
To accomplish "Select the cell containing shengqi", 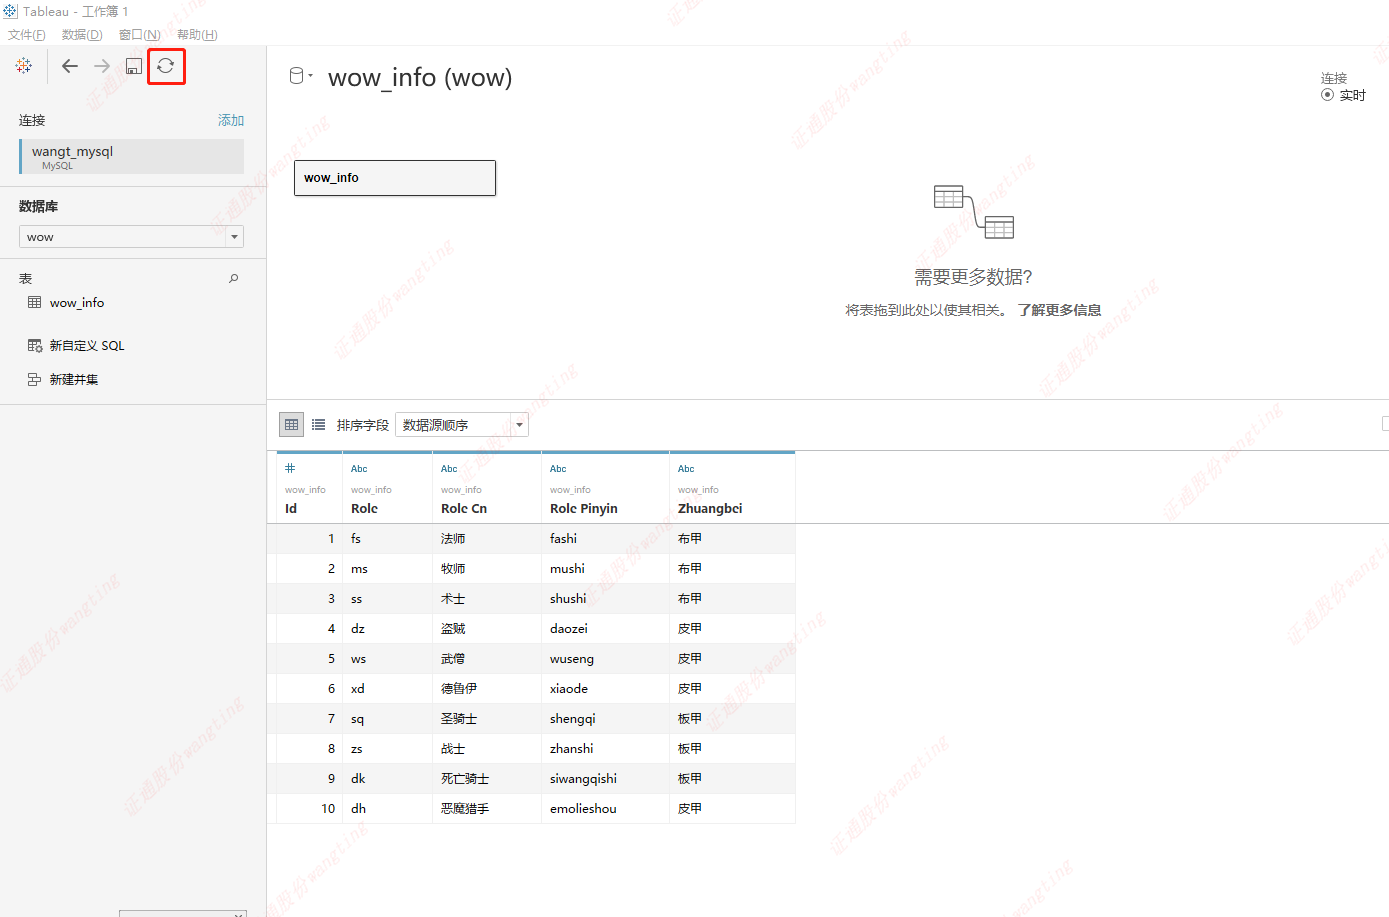I will pyautogui.click(x=605, y=718).
